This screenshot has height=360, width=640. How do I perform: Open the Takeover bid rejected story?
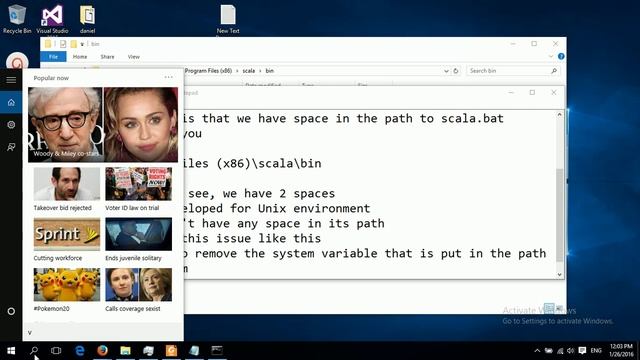[x=67, y=189]
